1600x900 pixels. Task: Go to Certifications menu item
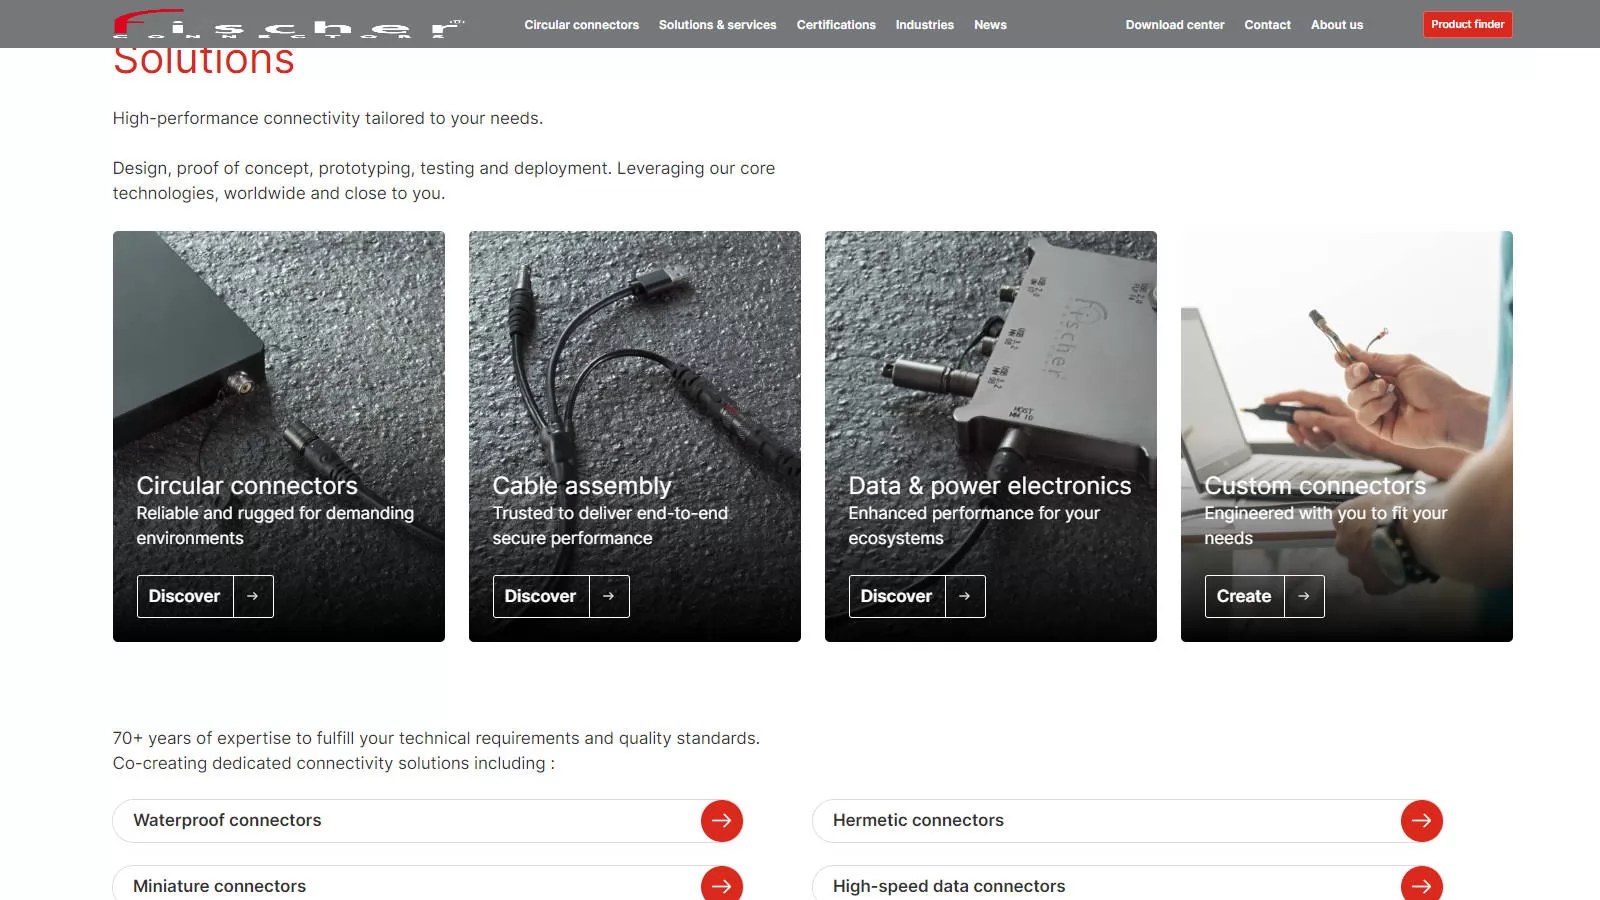[836, 25]
